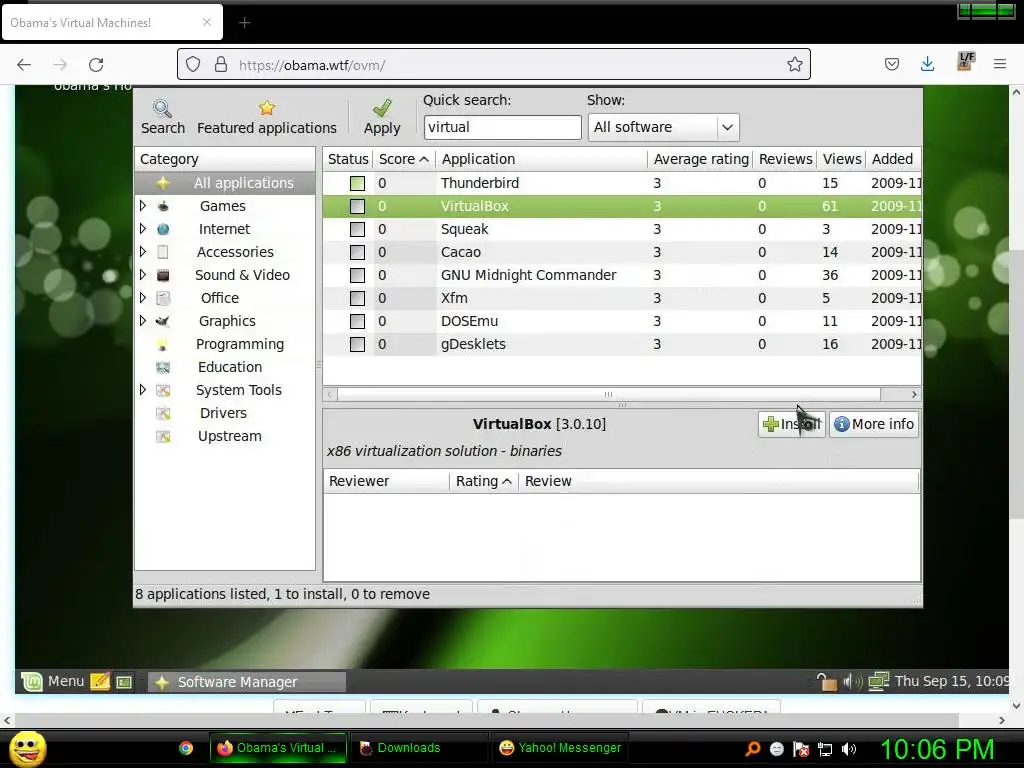Reload the obama.wtf page
The image size is (1024, 768).
tap(96, 65)
